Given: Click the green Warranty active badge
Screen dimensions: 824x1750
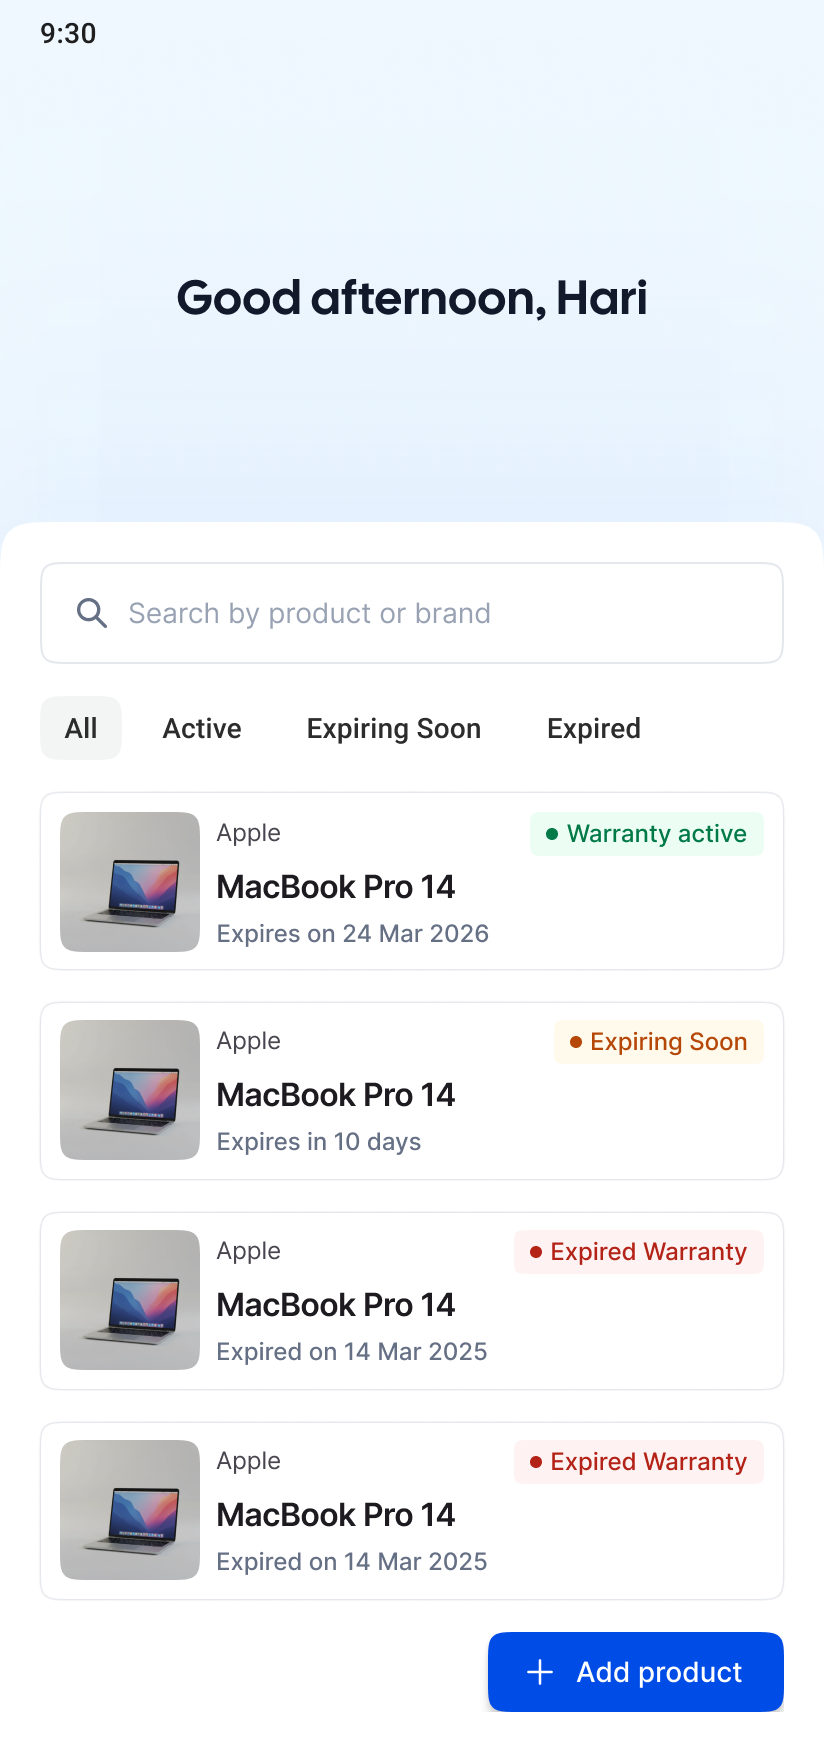Looking at the screenshot, I should 647,834.
